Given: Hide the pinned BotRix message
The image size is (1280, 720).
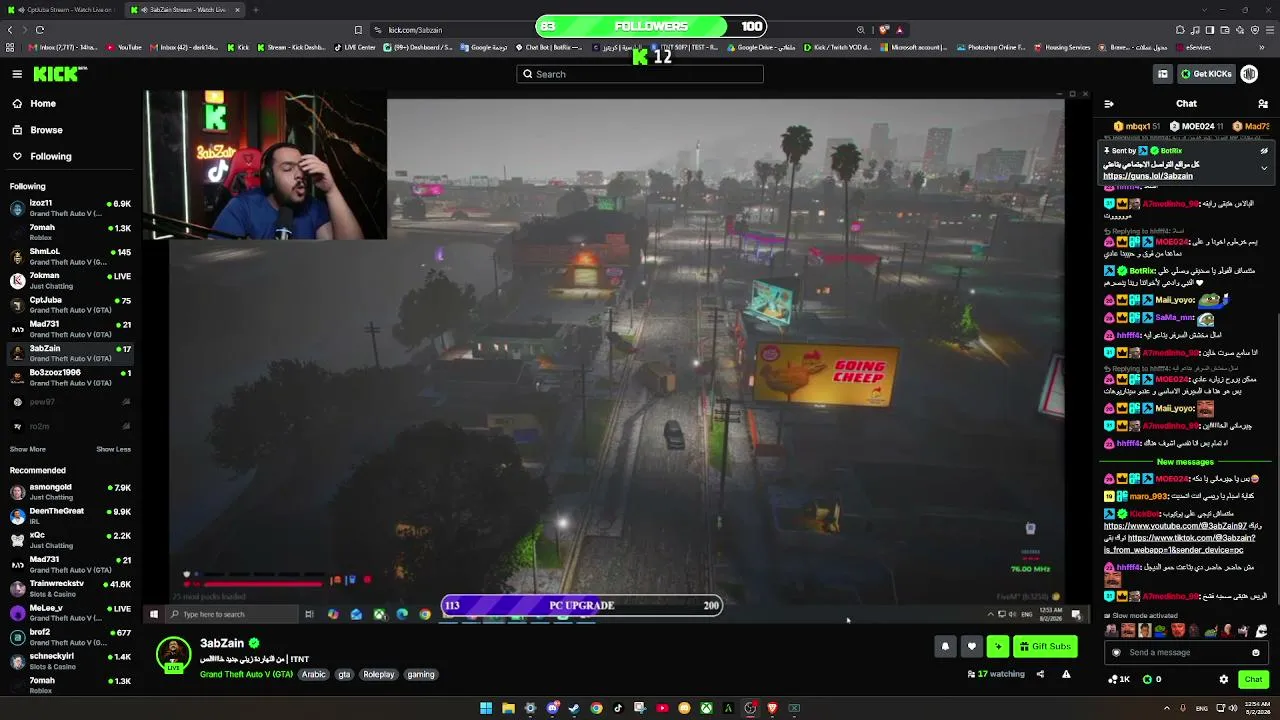Looking at the screenshot, I should [x=1264, y=151].
